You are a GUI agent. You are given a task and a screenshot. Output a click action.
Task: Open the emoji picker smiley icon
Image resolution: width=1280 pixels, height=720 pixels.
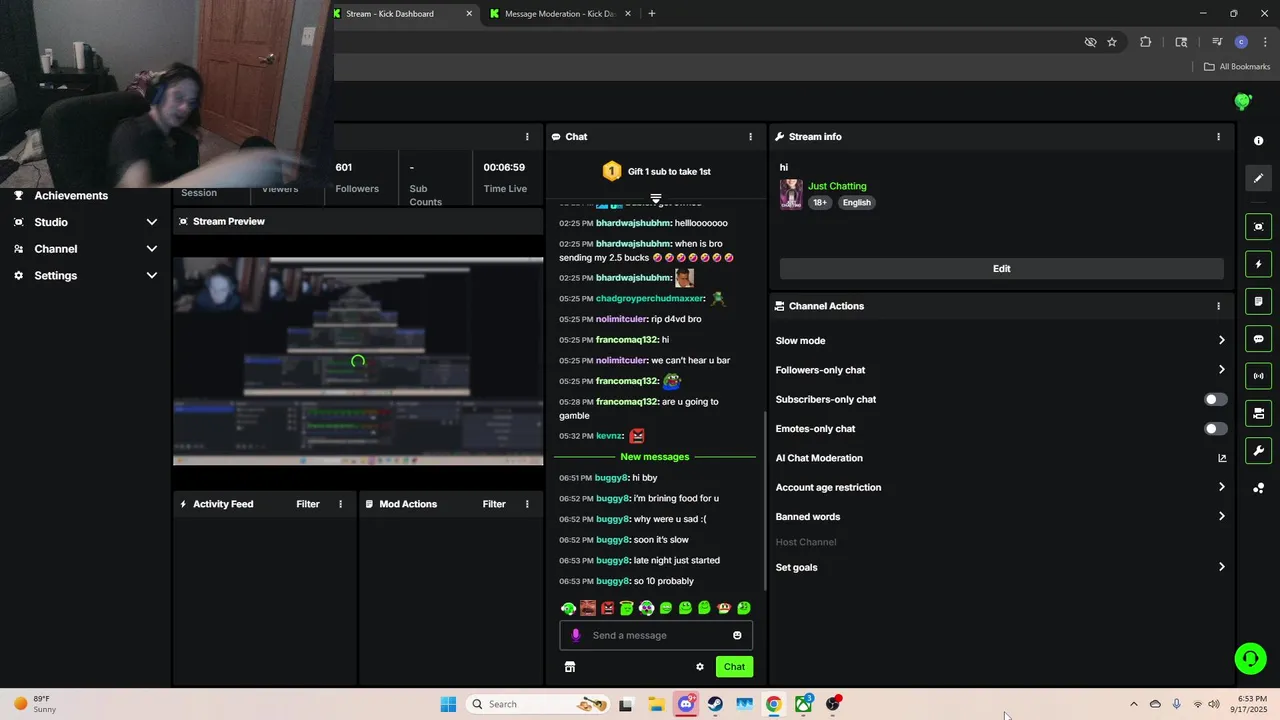[x=737, y=635]
